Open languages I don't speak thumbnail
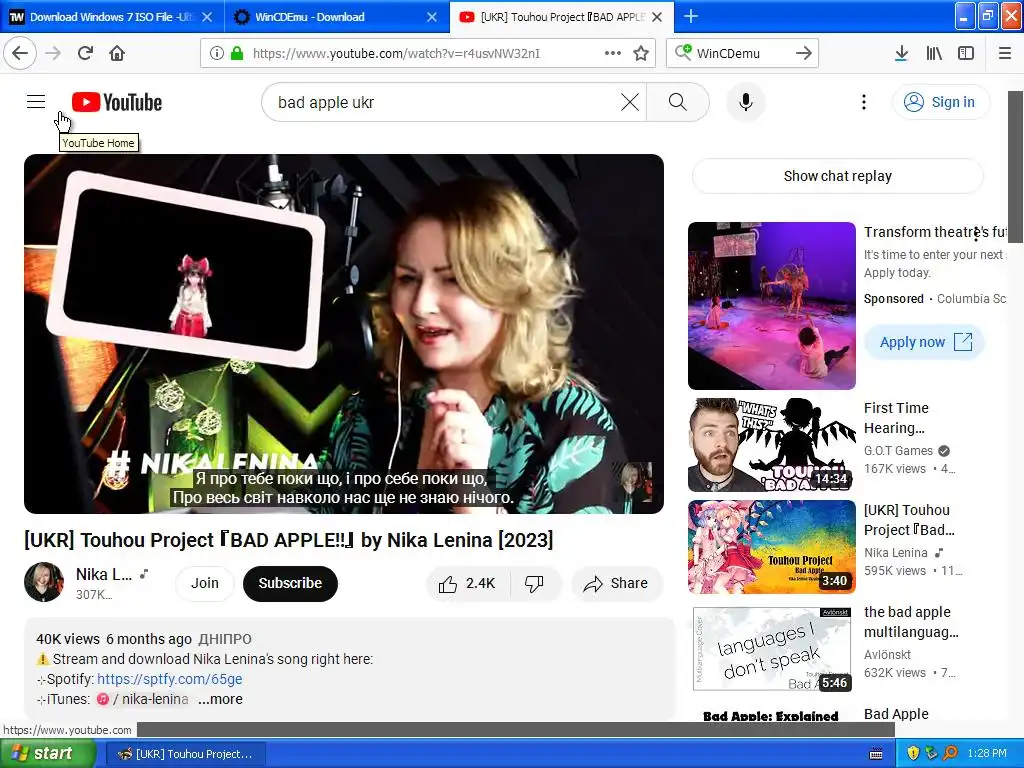The height and width of the screenshot is (768, 1024). [771, 648]
